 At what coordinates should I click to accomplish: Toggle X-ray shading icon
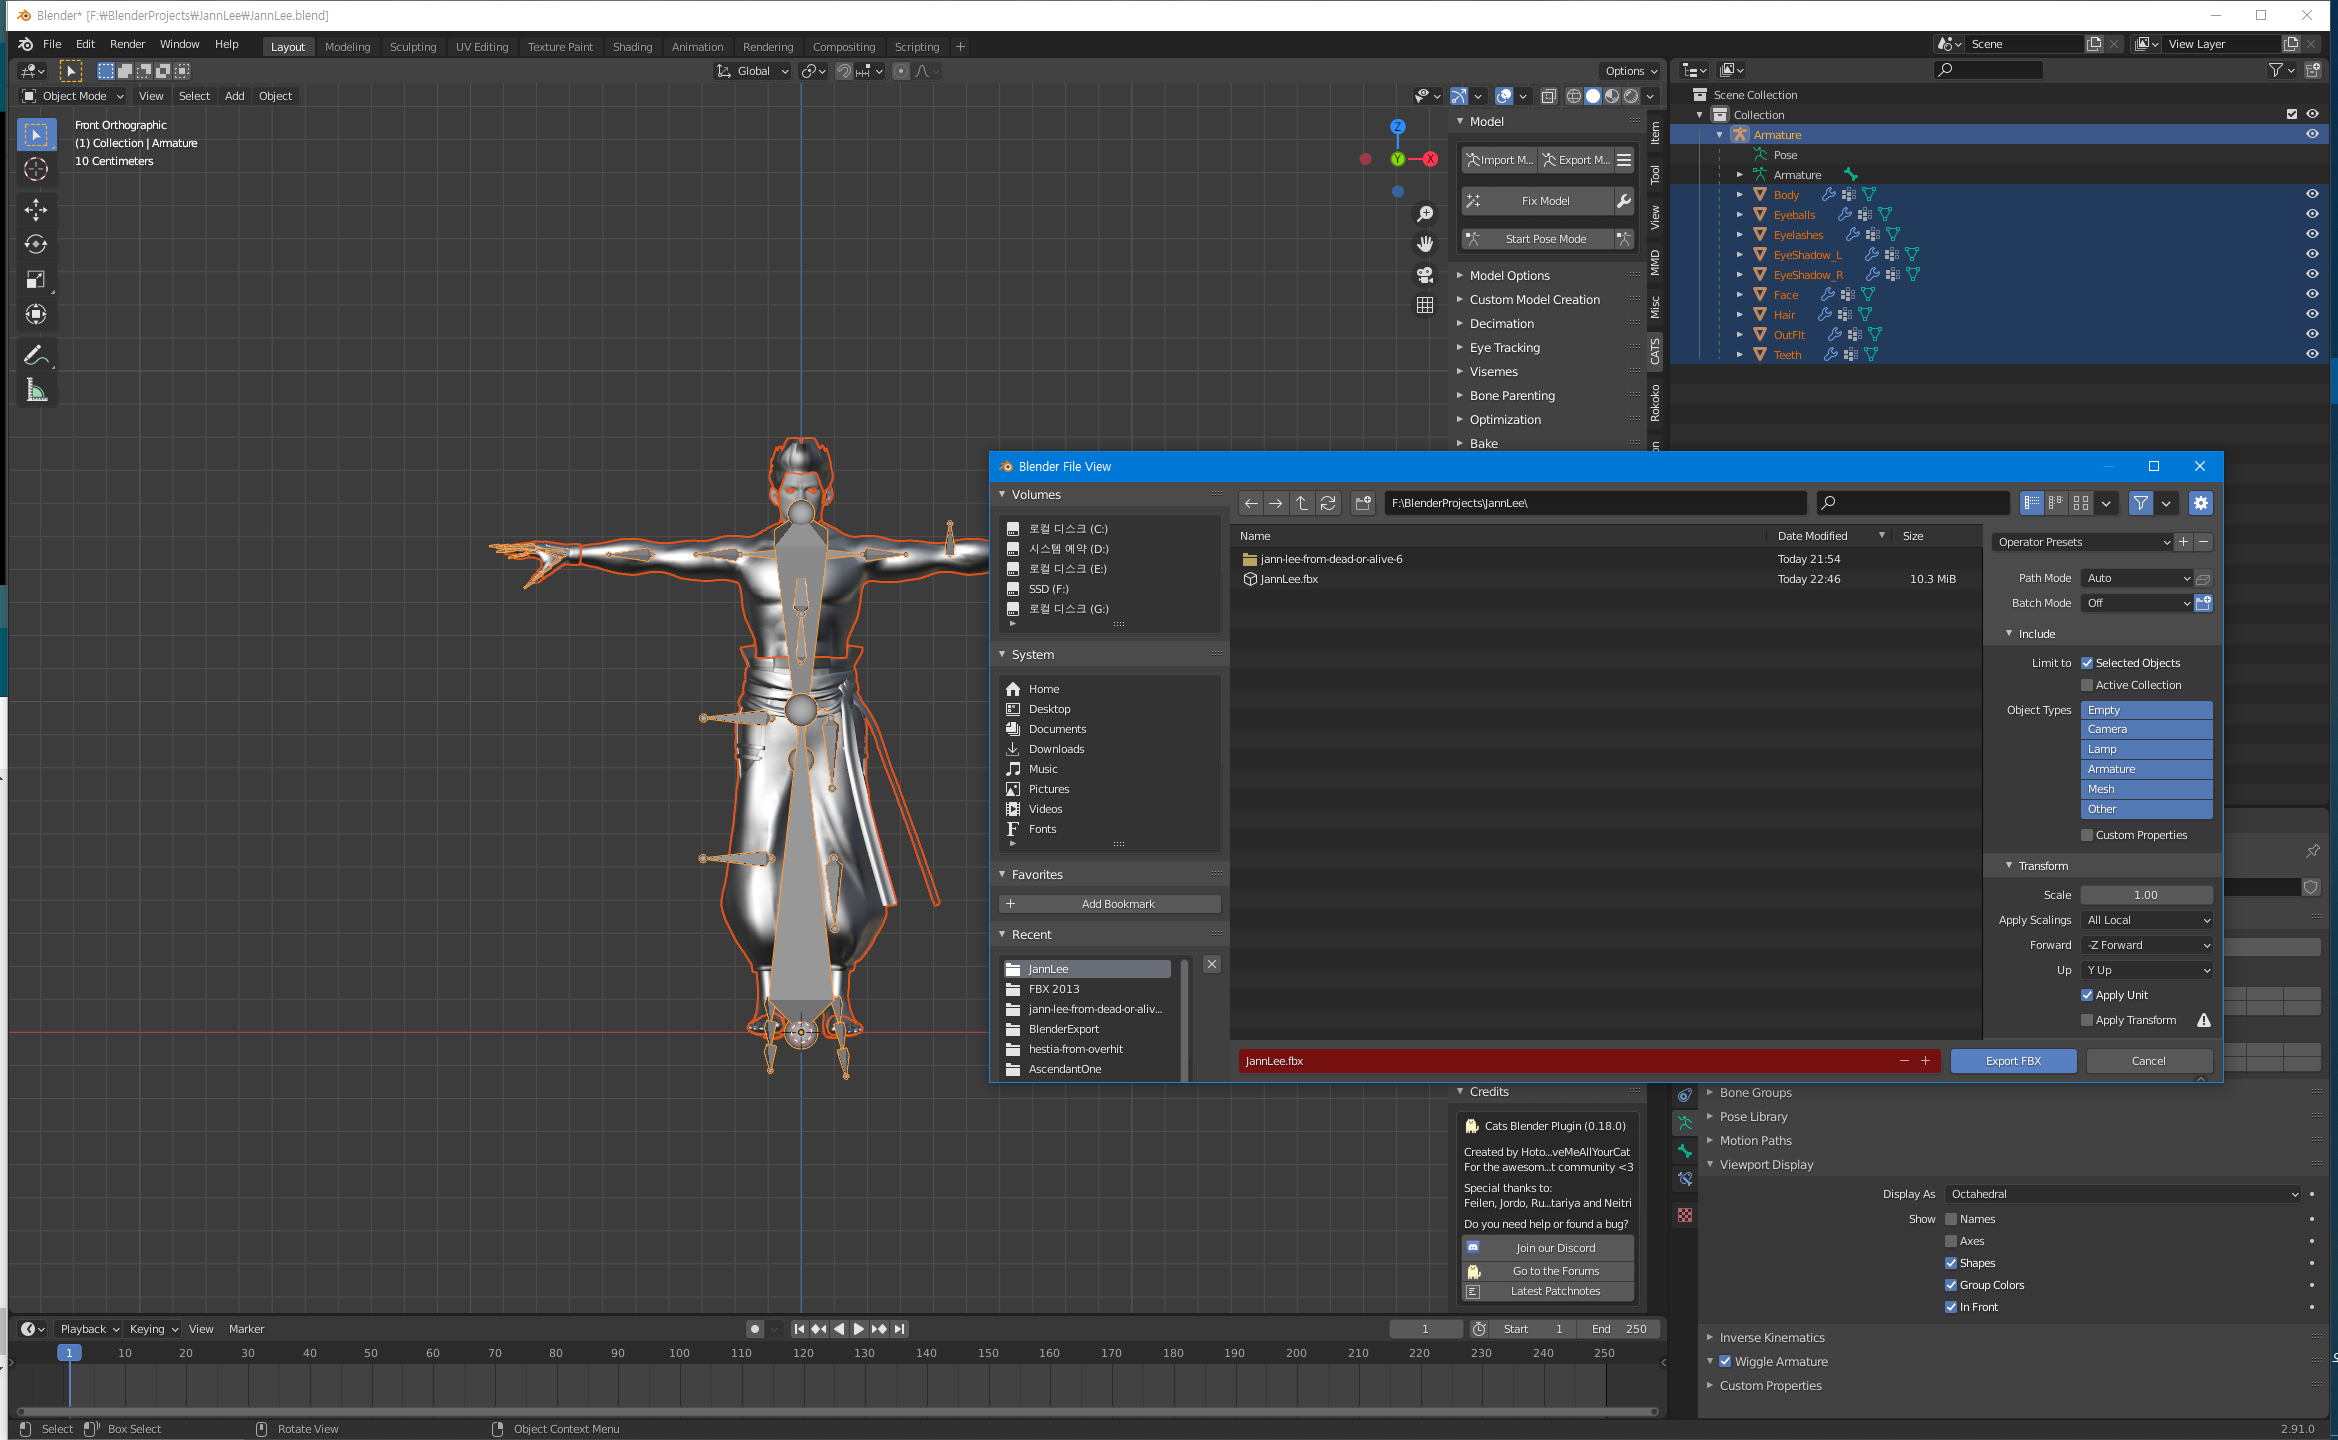click(1548, 96)
